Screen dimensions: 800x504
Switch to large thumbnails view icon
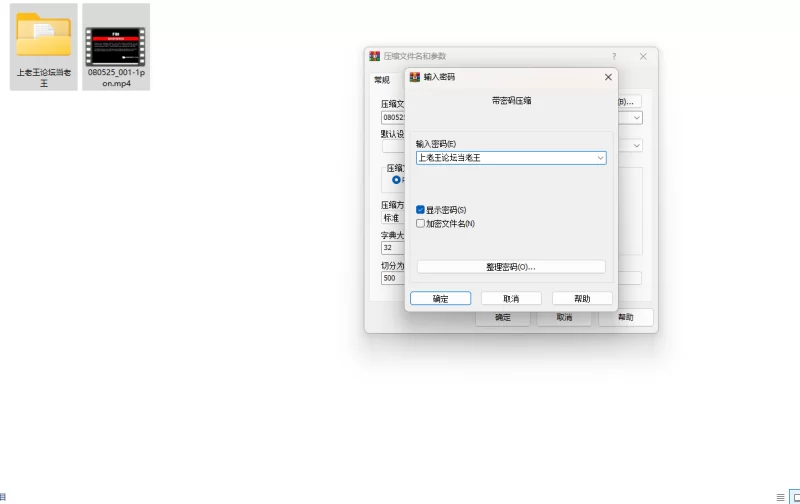pos(795,497)
